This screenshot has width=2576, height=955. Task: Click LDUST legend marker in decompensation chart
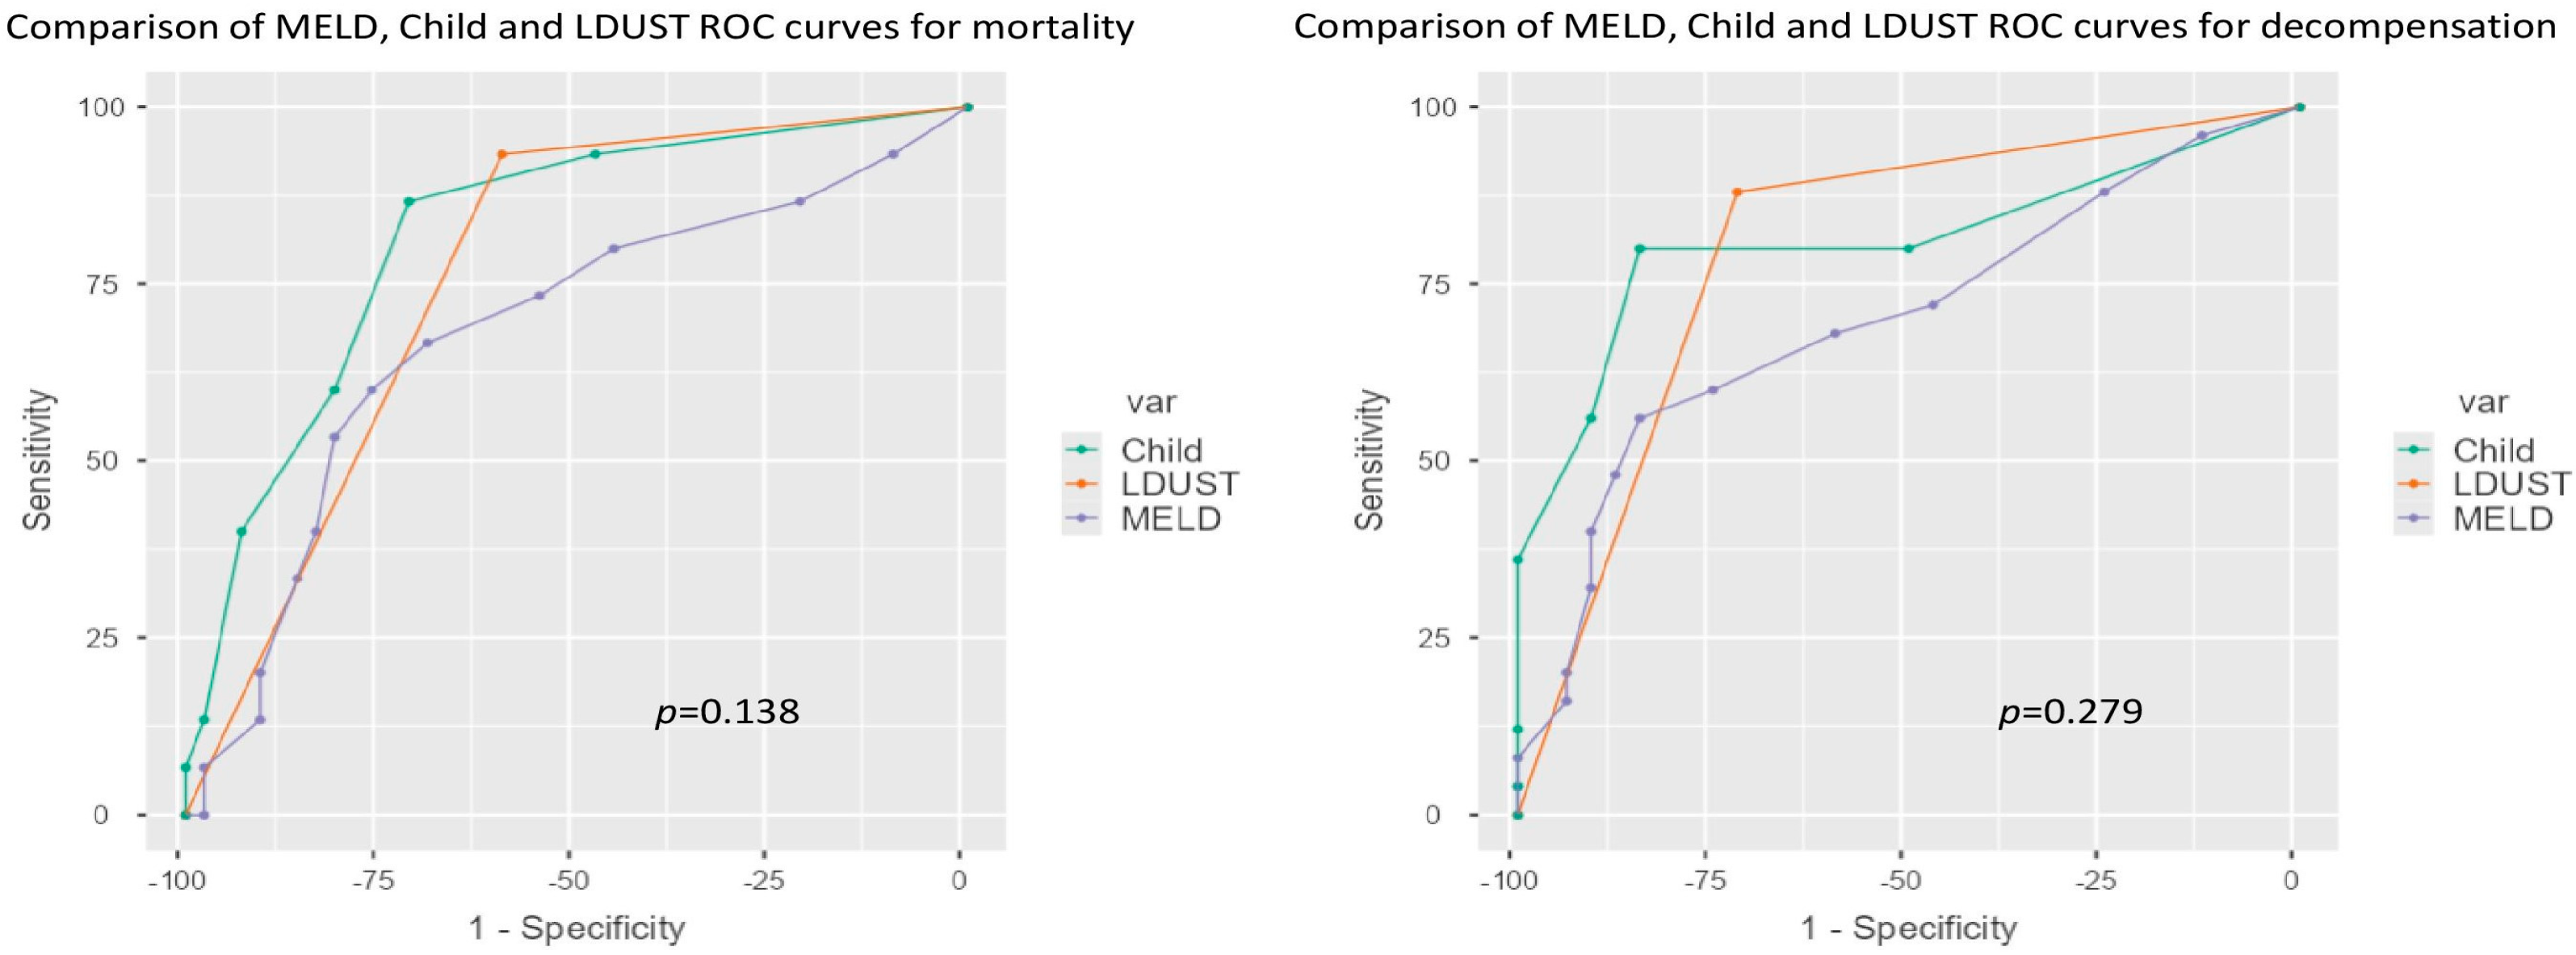point(2414,484)
